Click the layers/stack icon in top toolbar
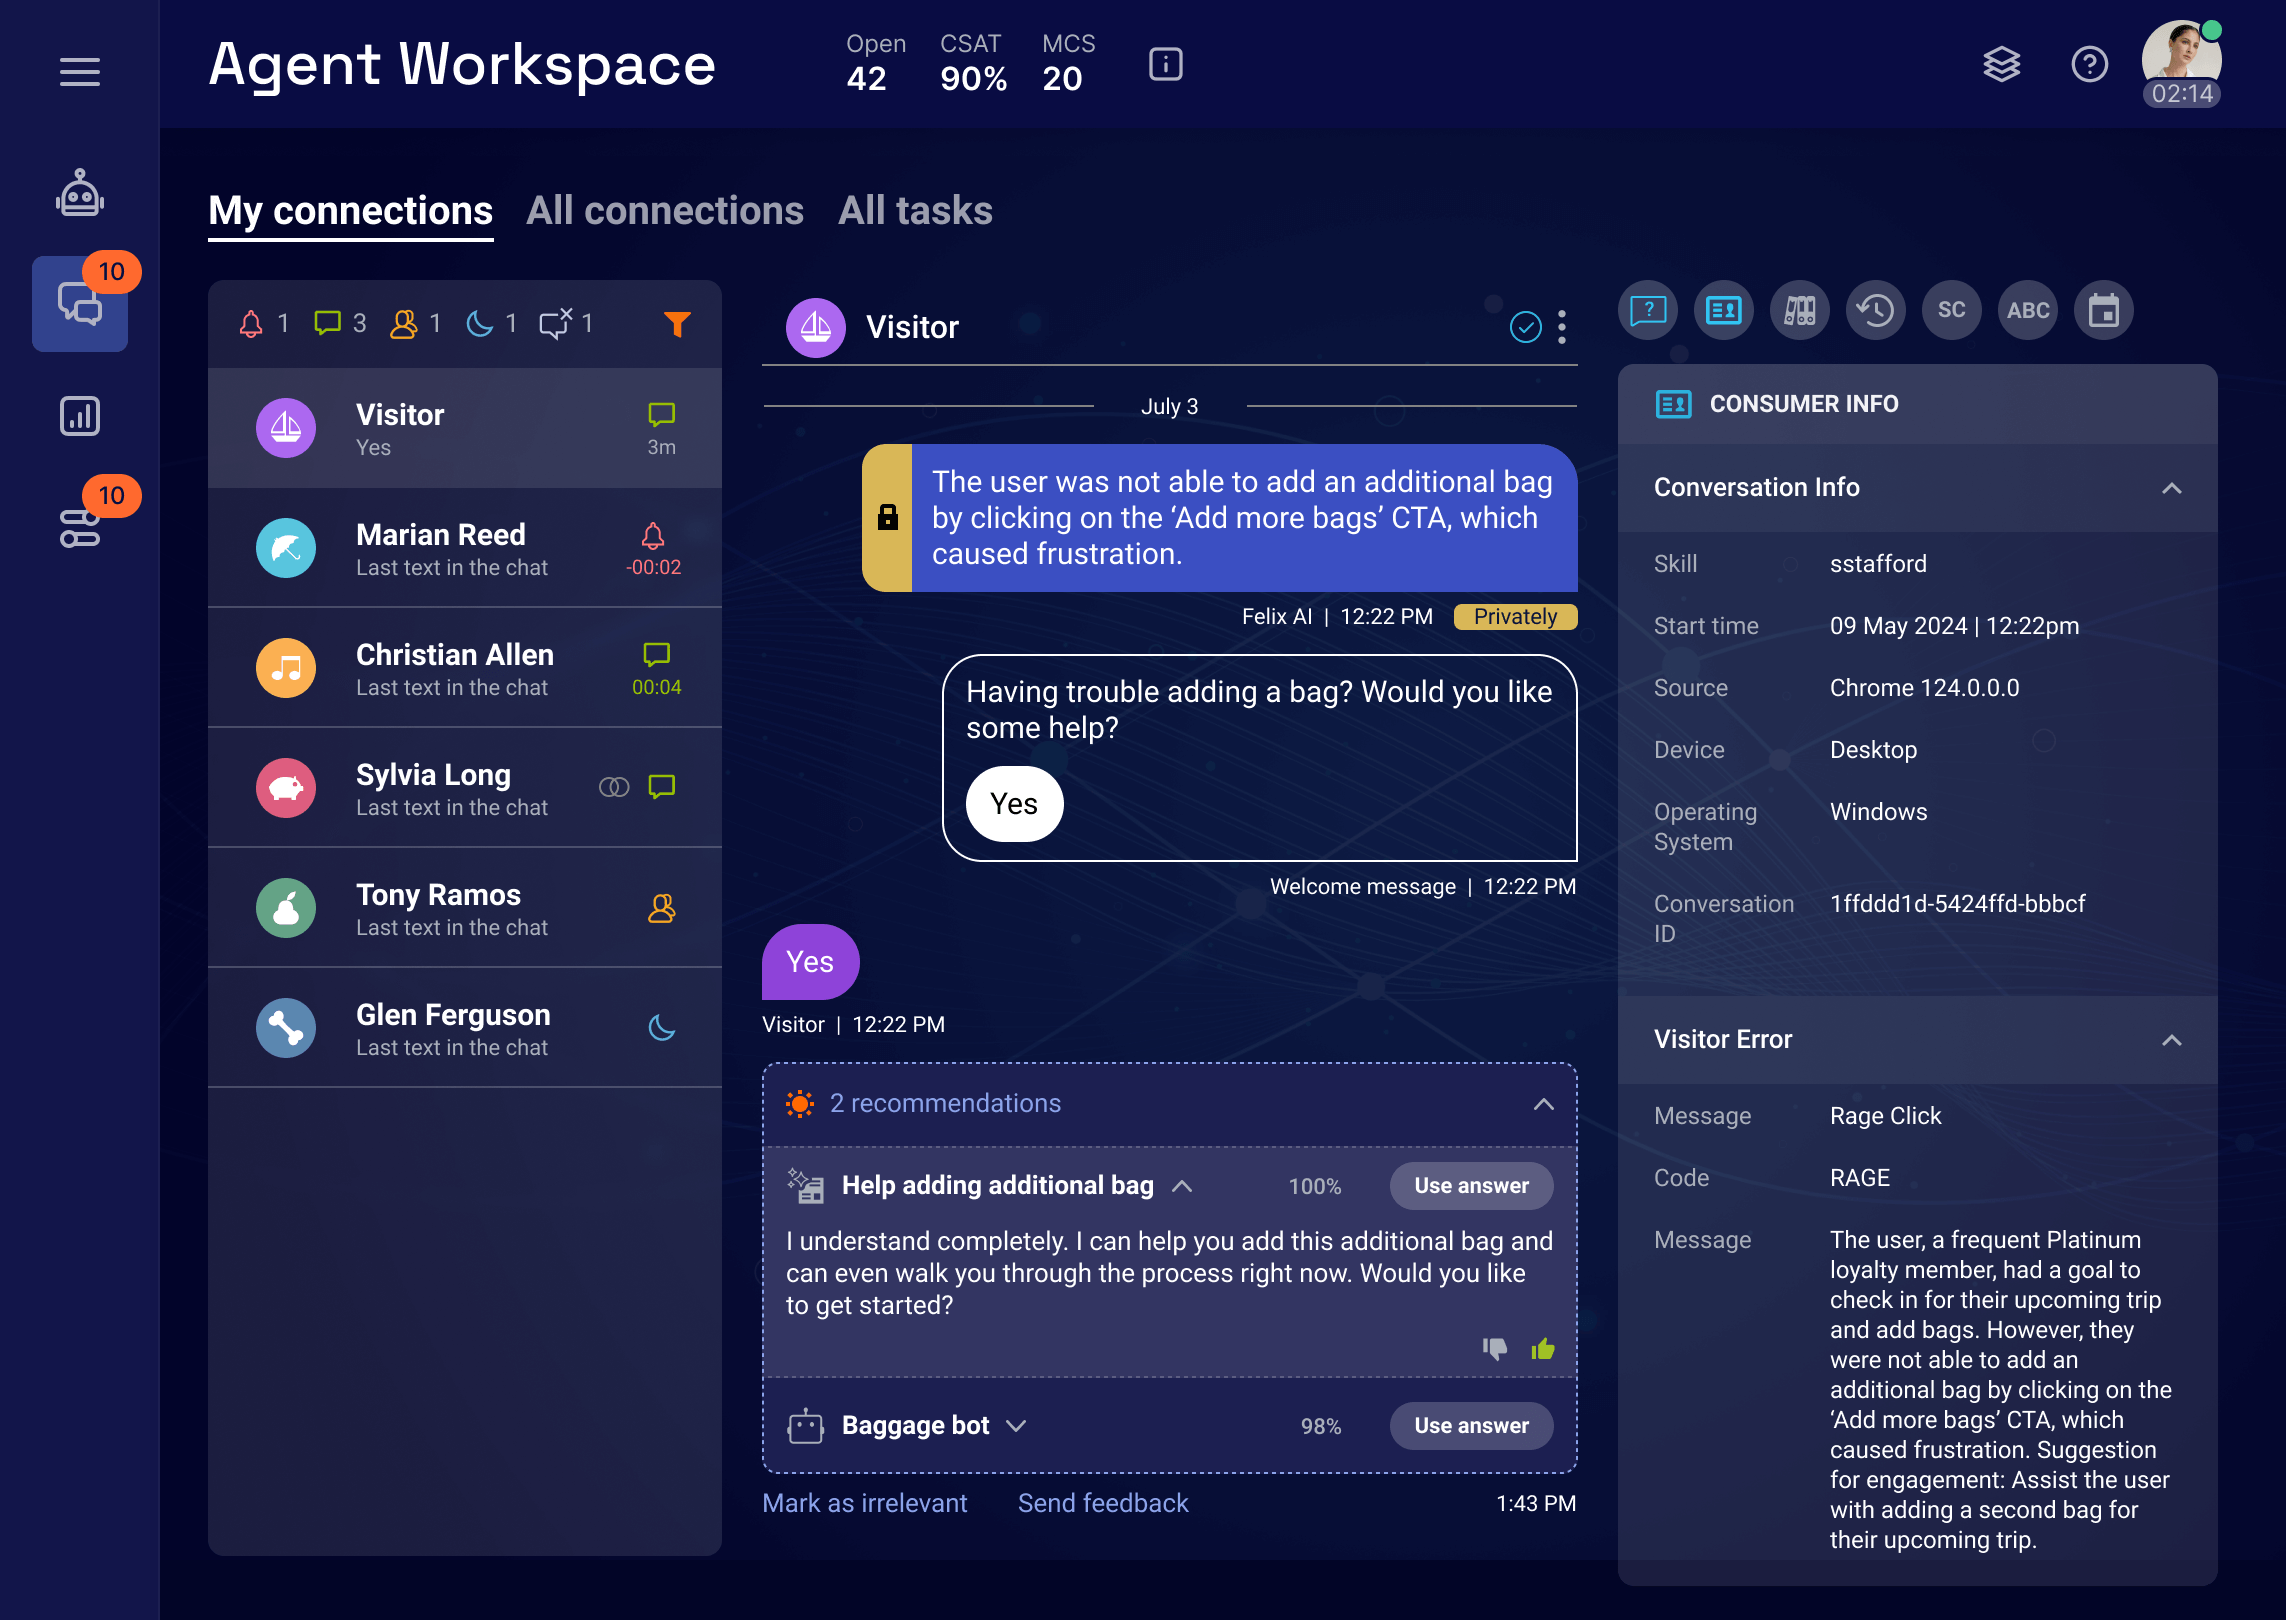2286x1620 pixels. [2000, 63]
